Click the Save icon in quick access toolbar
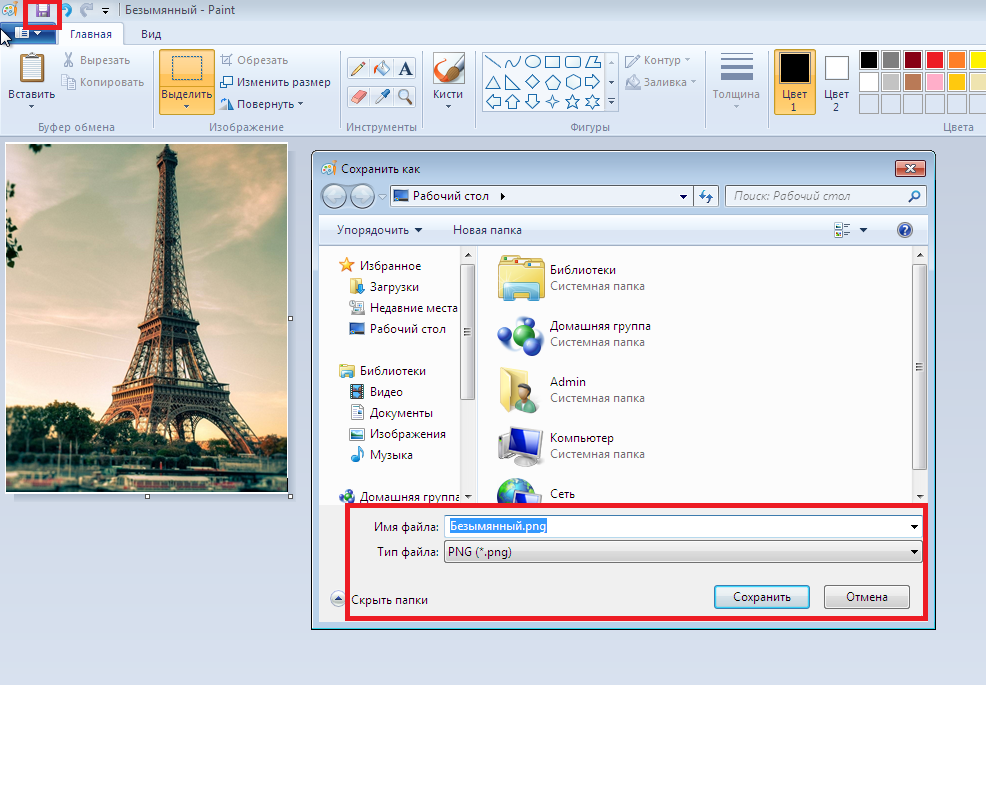This screenshot has height=786, width=986. click(43, 10)
